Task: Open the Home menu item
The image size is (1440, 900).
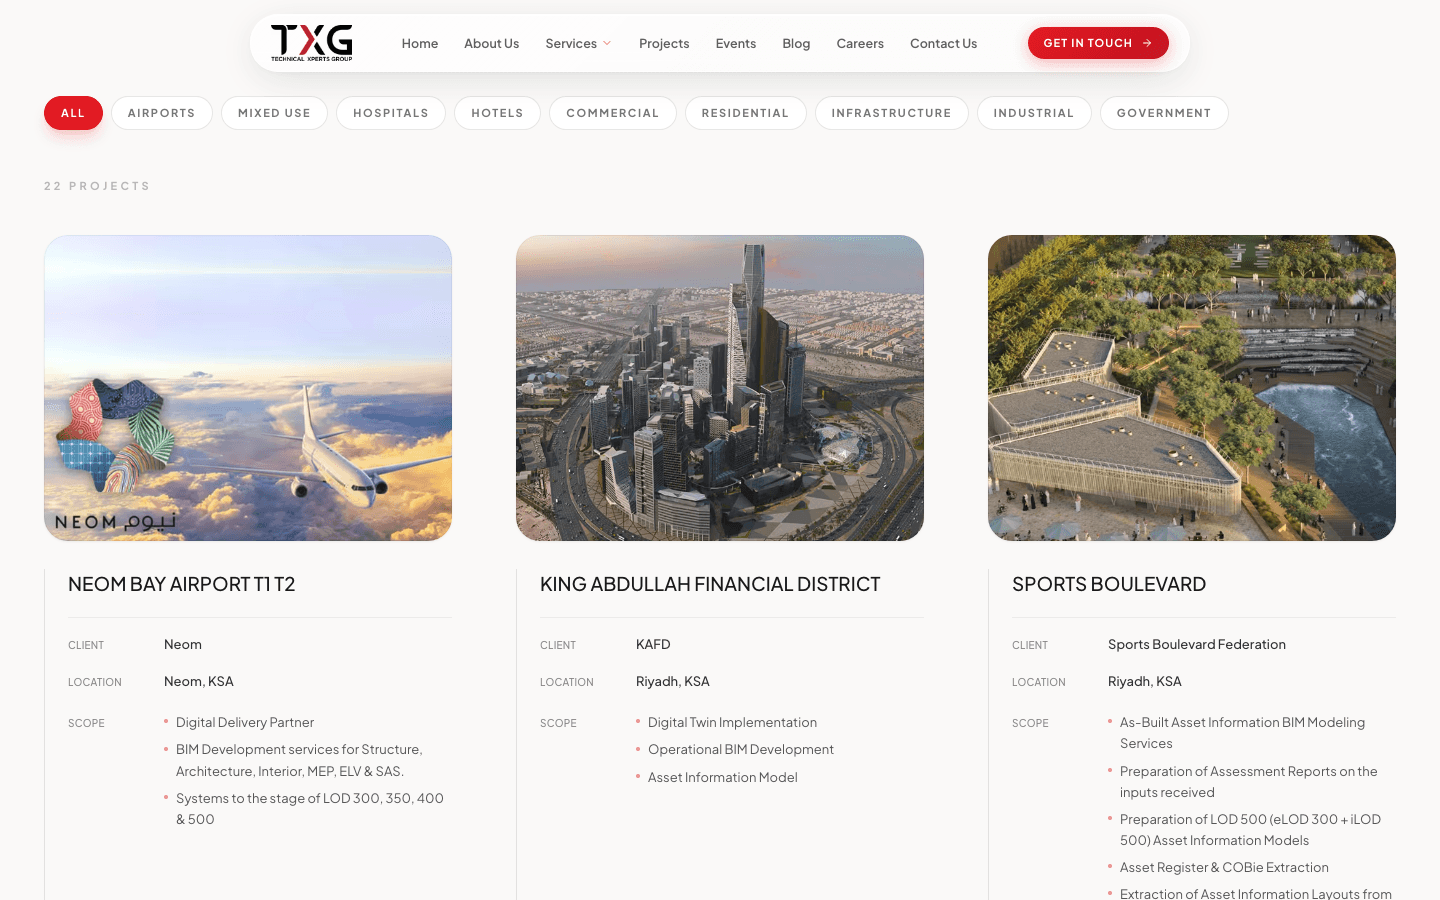Action: (420, 43)
